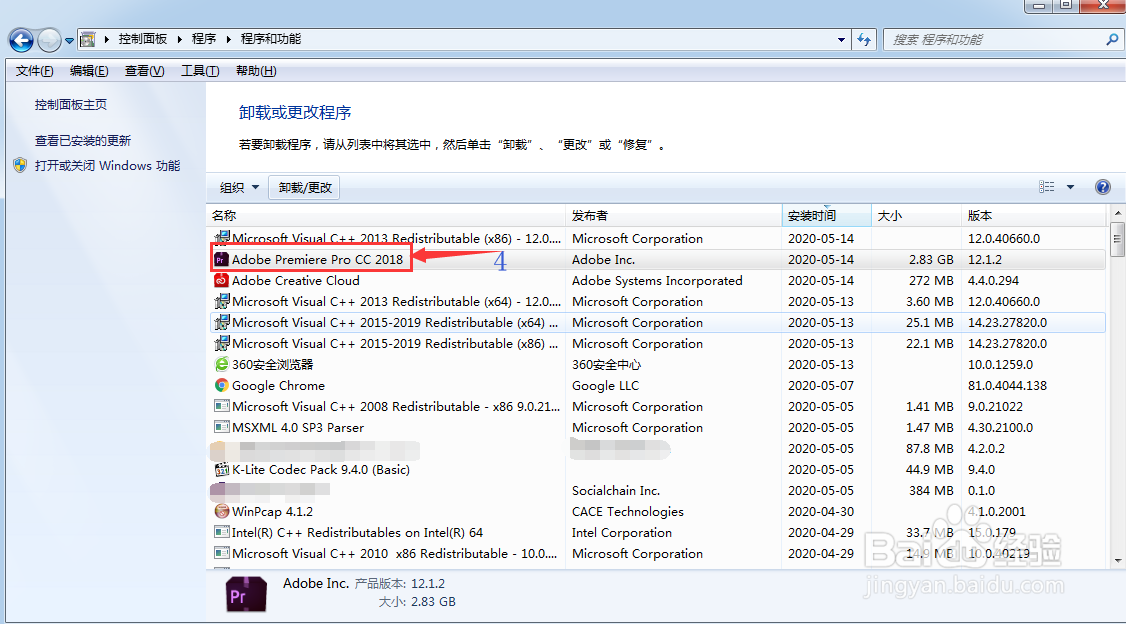
Task: Click 程序 breadcrumb in address bar
Action: [204, 39]
